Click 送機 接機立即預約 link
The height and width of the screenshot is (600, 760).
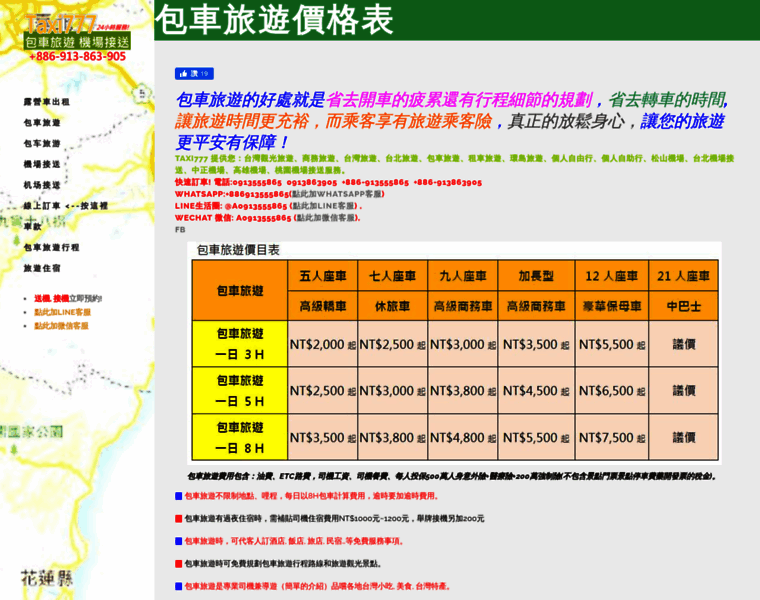(x=68, y=299)
